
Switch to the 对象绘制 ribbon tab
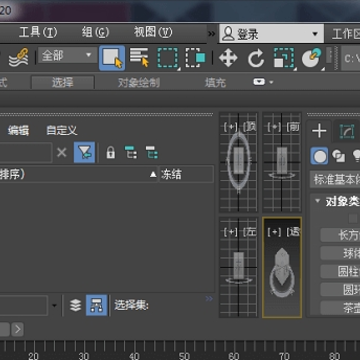(x=139, y=82)
